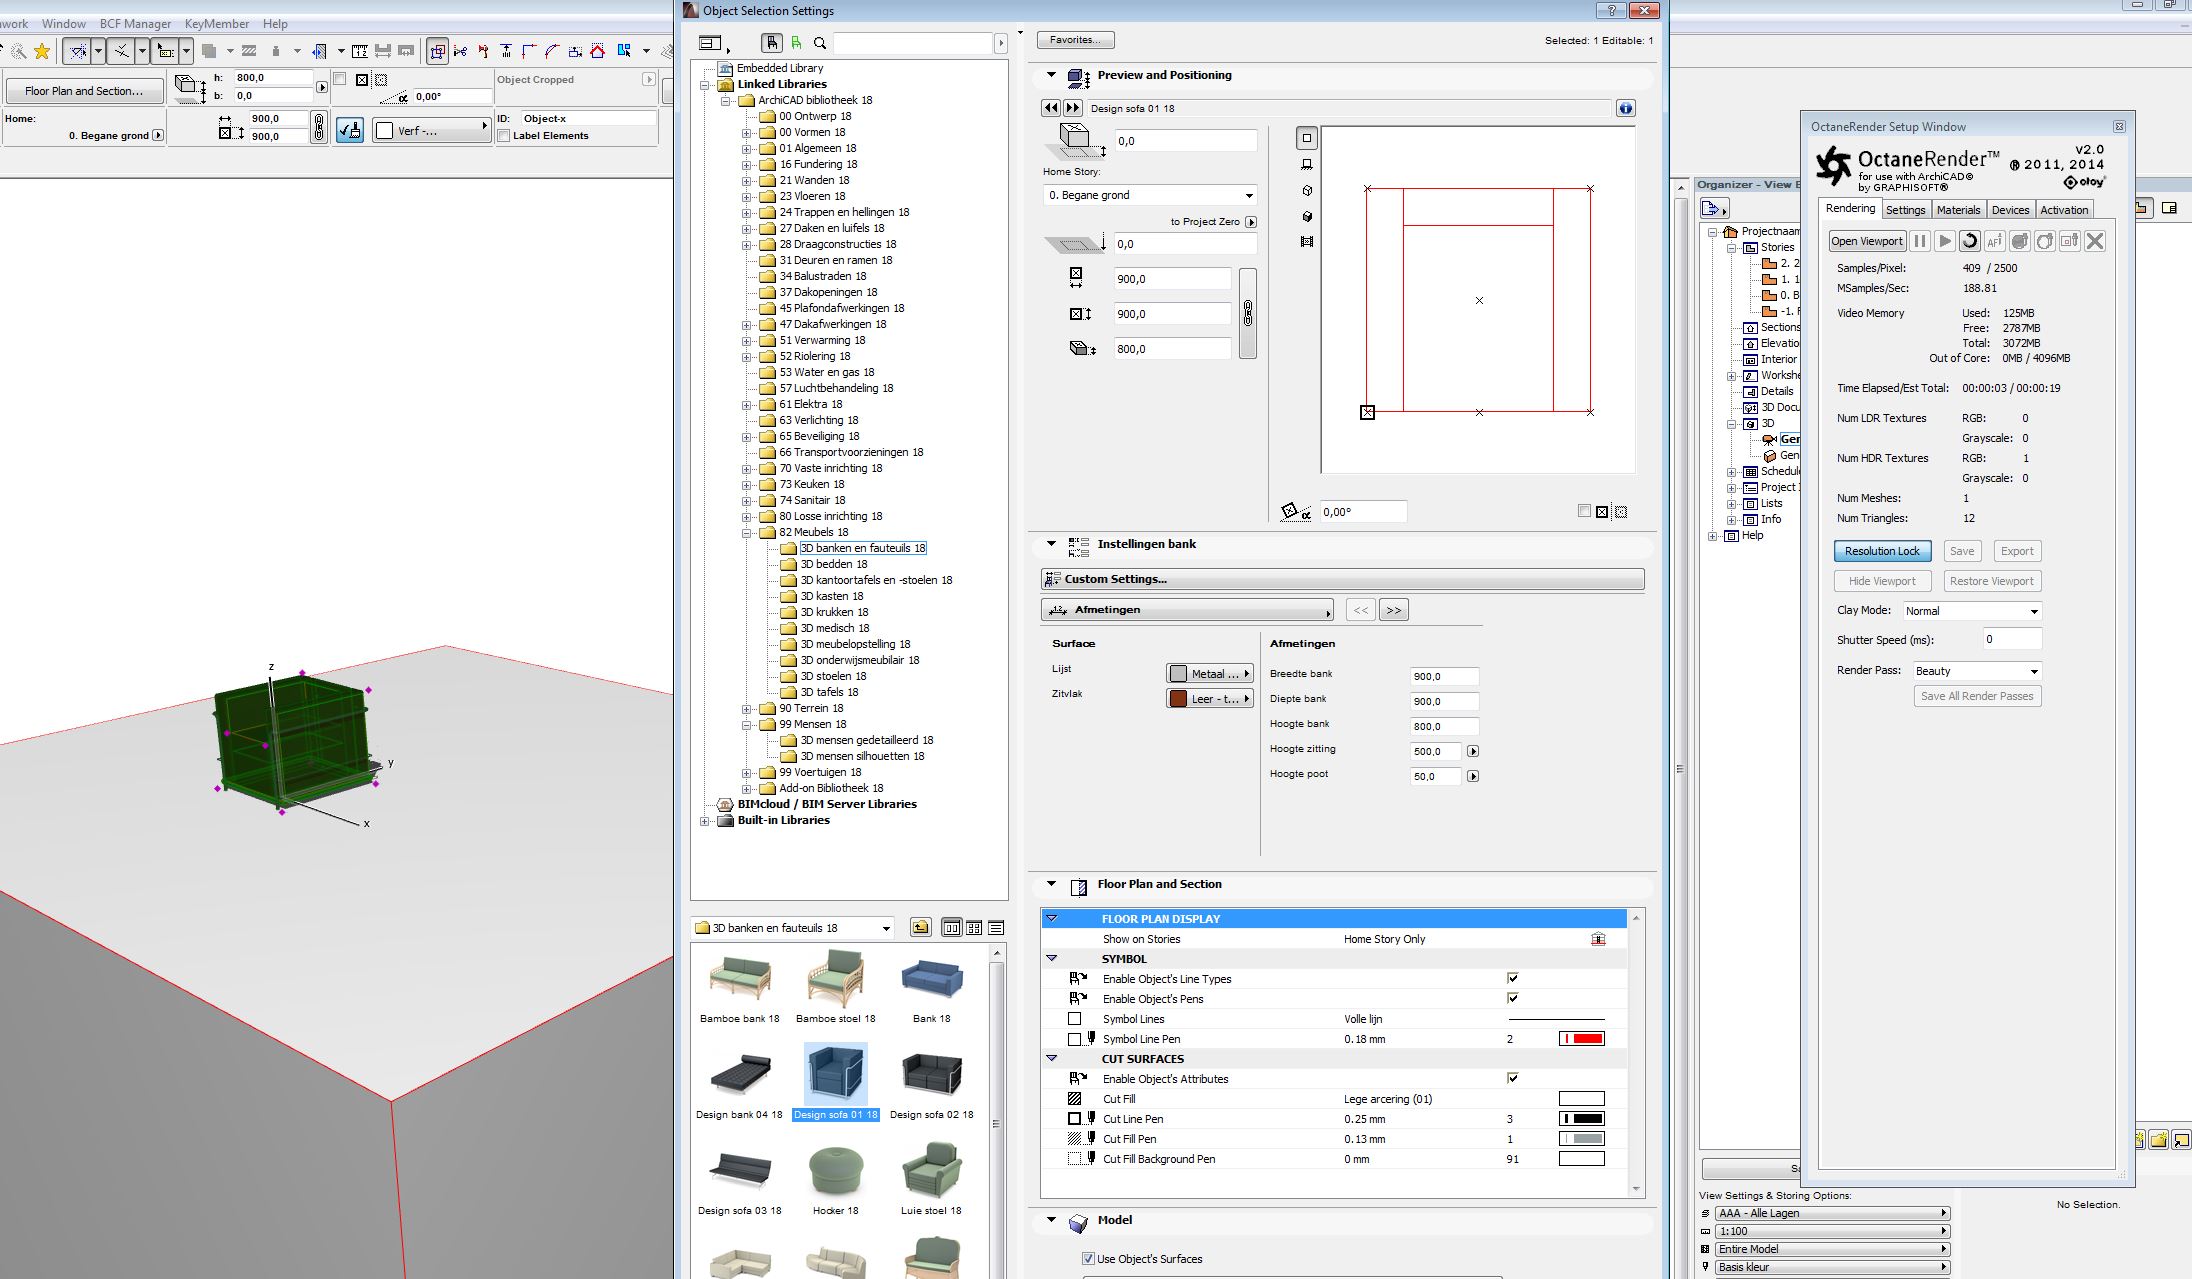Toggle Enable Object's Line Types checkbox

tap(1512, 979)
